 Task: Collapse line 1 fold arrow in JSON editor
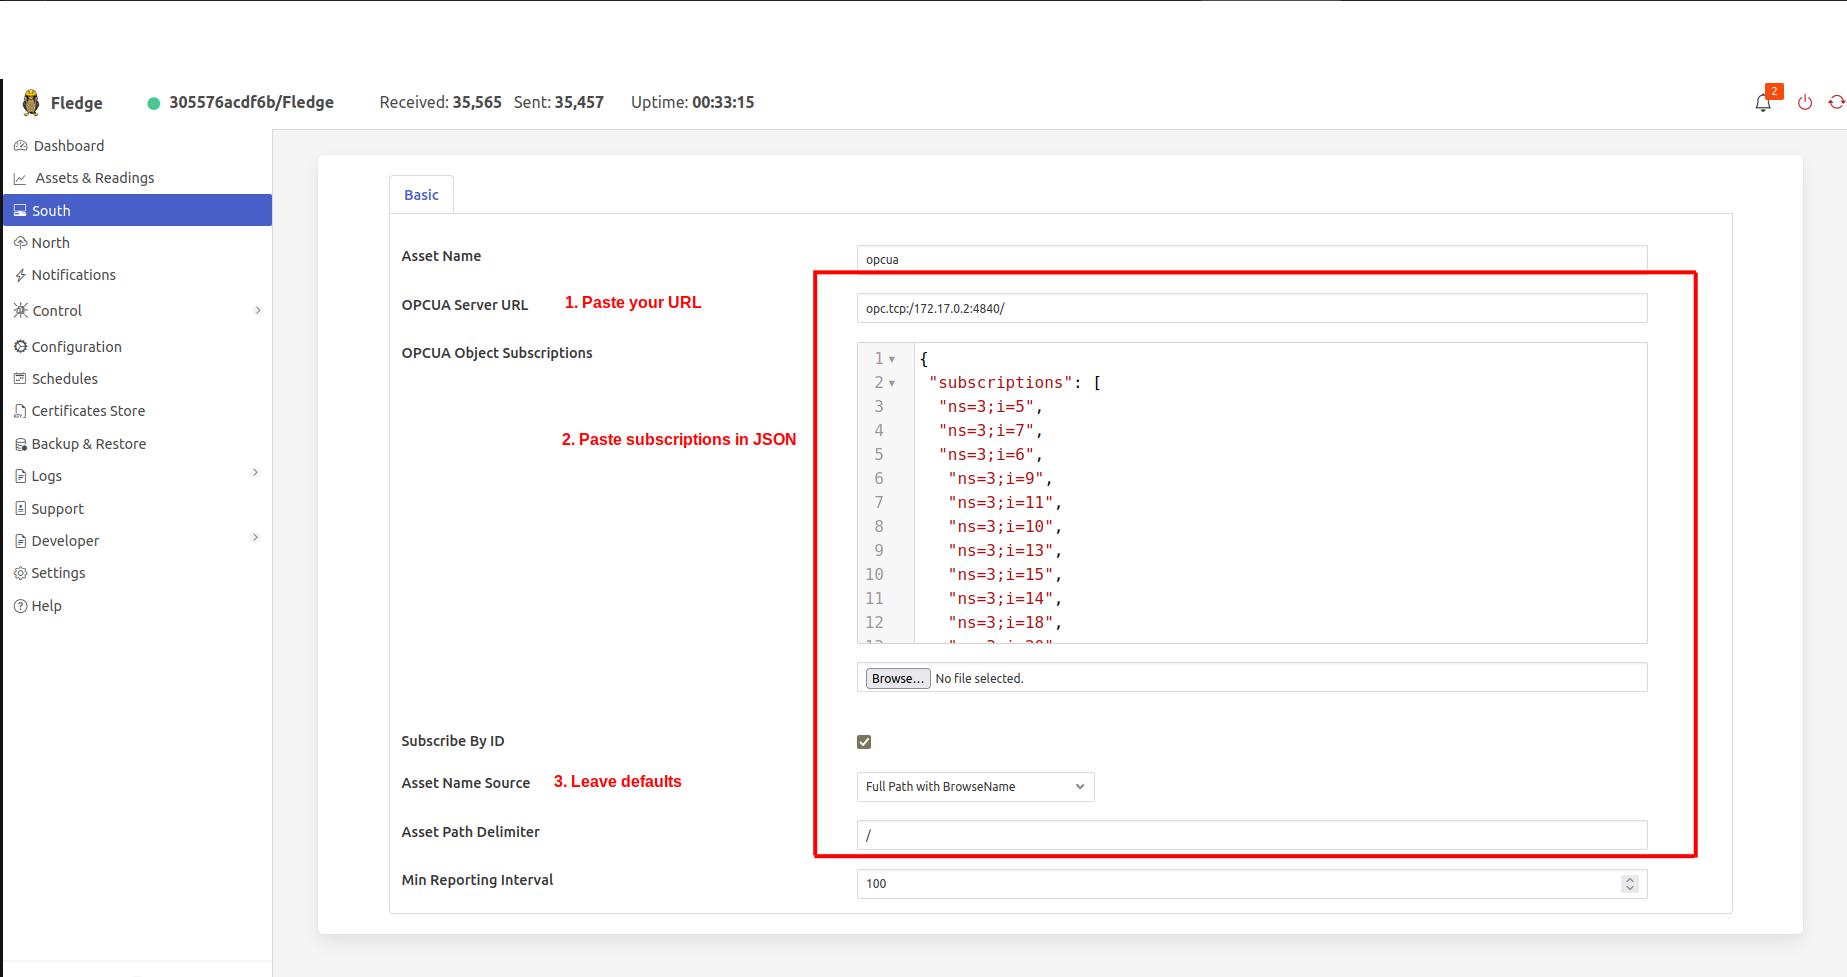coord(892,359)
